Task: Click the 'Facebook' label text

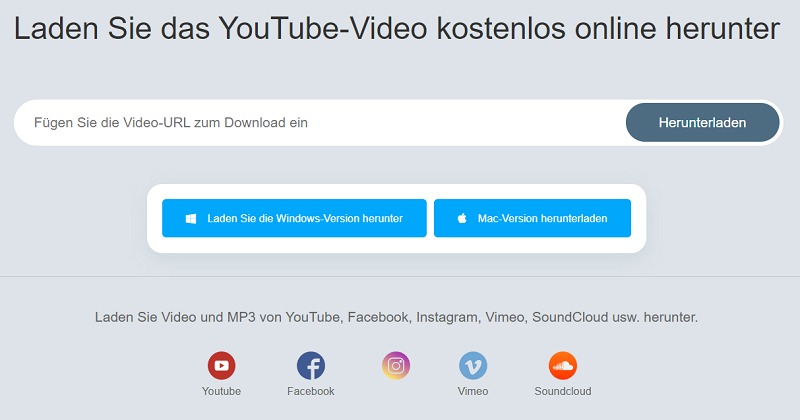Action: [311, 391]
